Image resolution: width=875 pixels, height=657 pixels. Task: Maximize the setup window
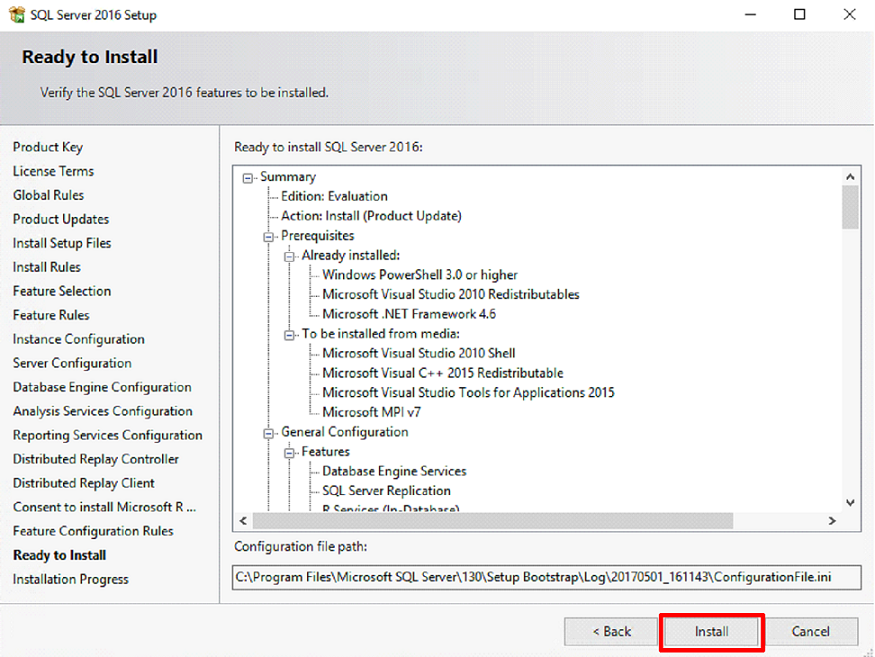pyautogui.click(x=799, y=15)
